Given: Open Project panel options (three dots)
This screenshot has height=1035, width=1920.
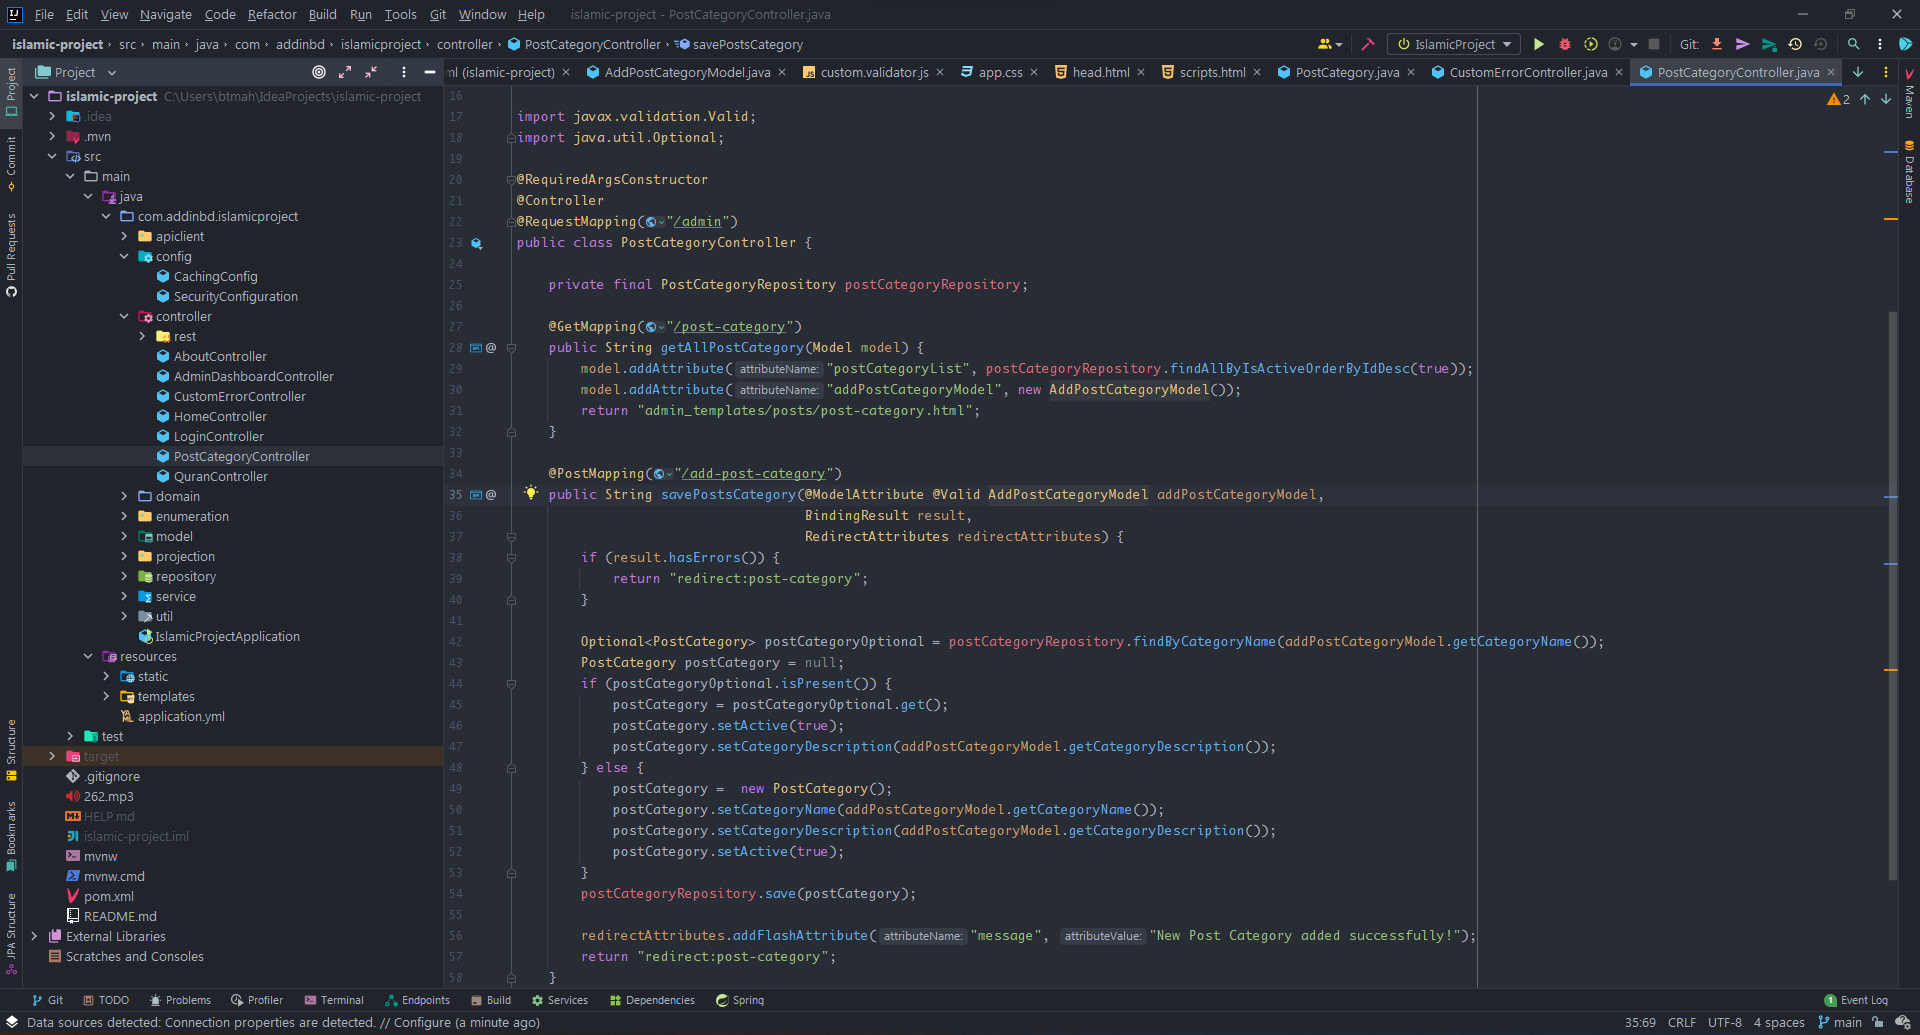Looking at the screenshot, I should [x=403, y=72].
